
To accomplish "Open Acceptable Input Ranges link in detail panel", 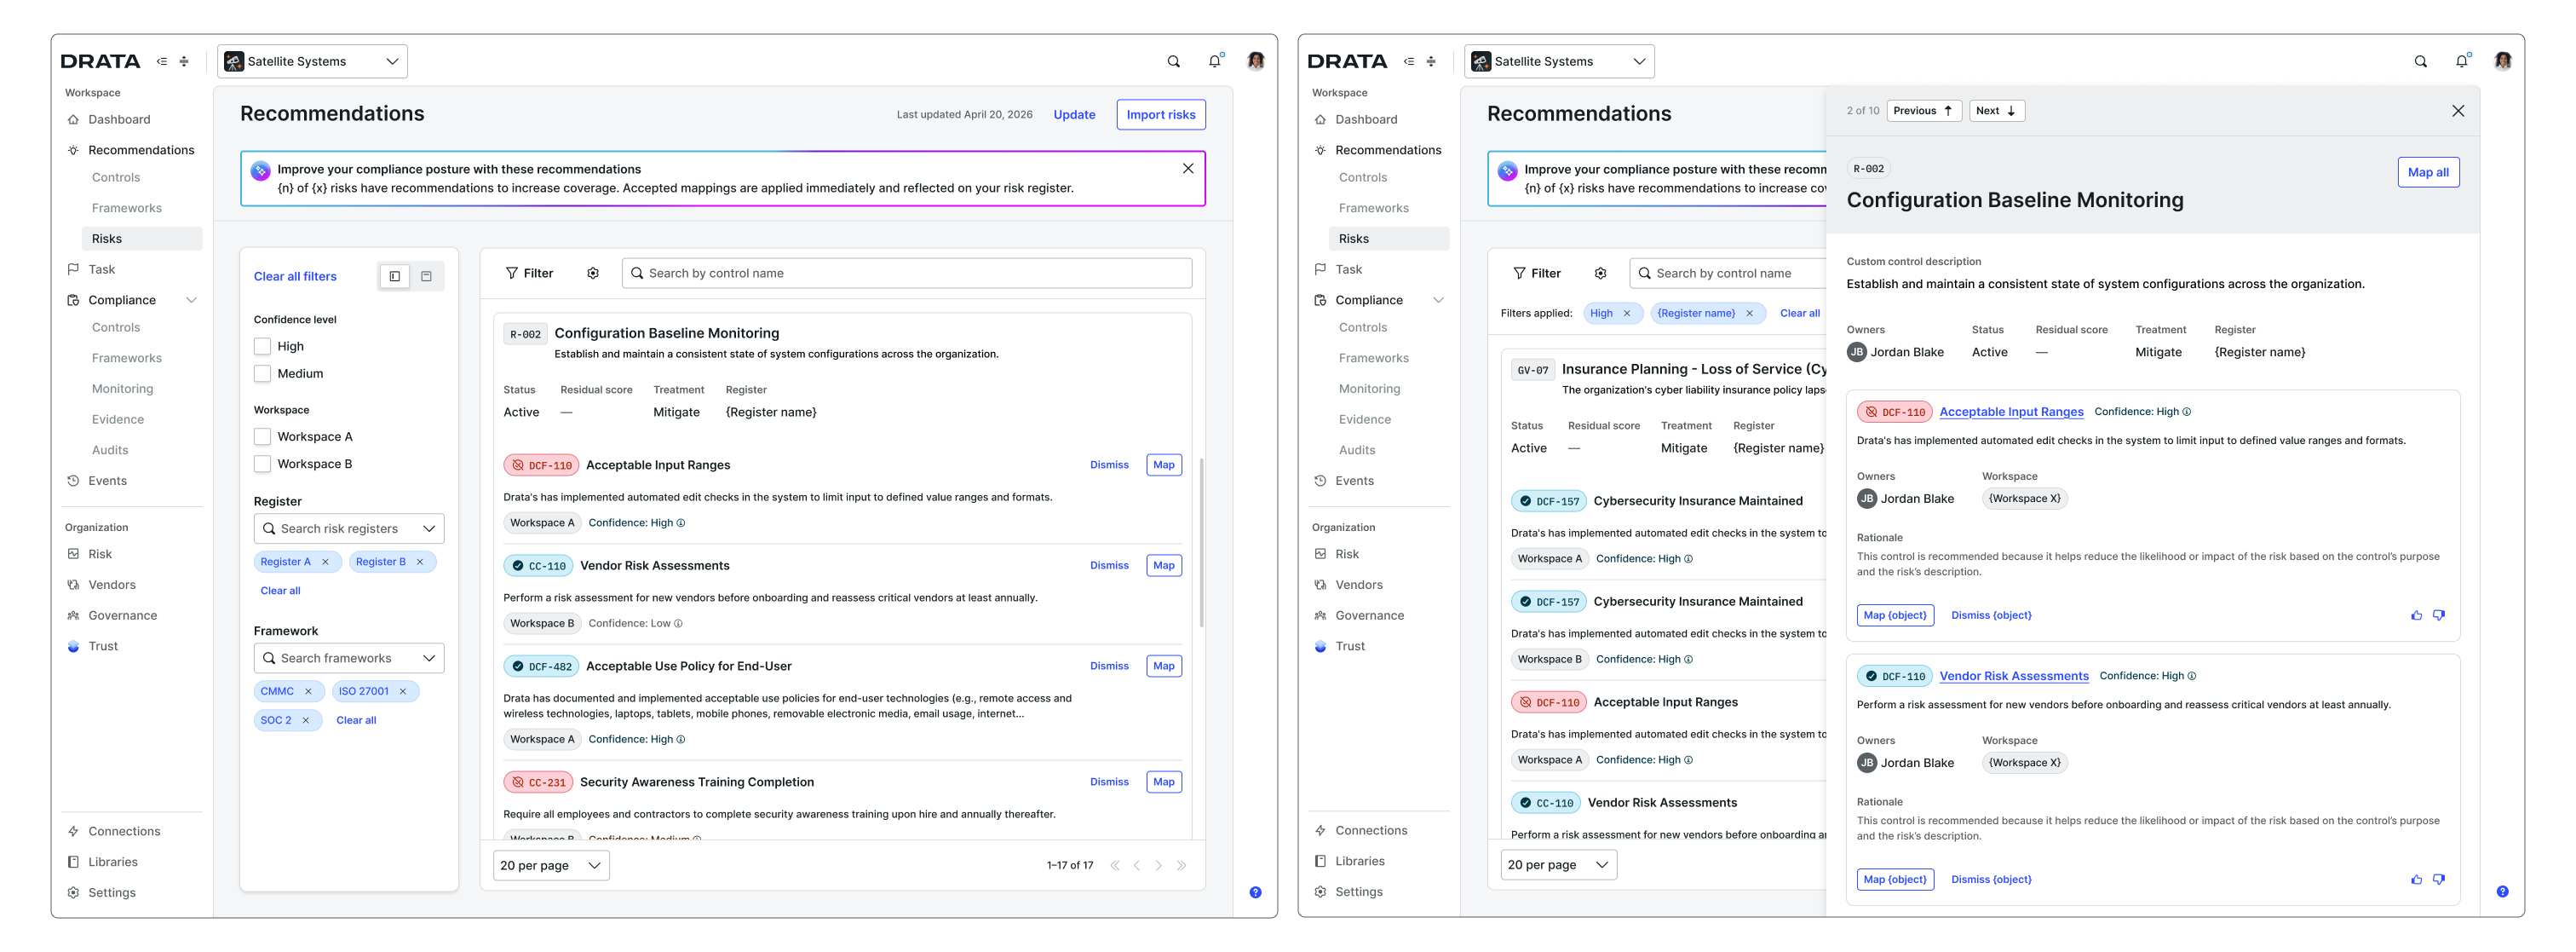I will click(2011, 412).
